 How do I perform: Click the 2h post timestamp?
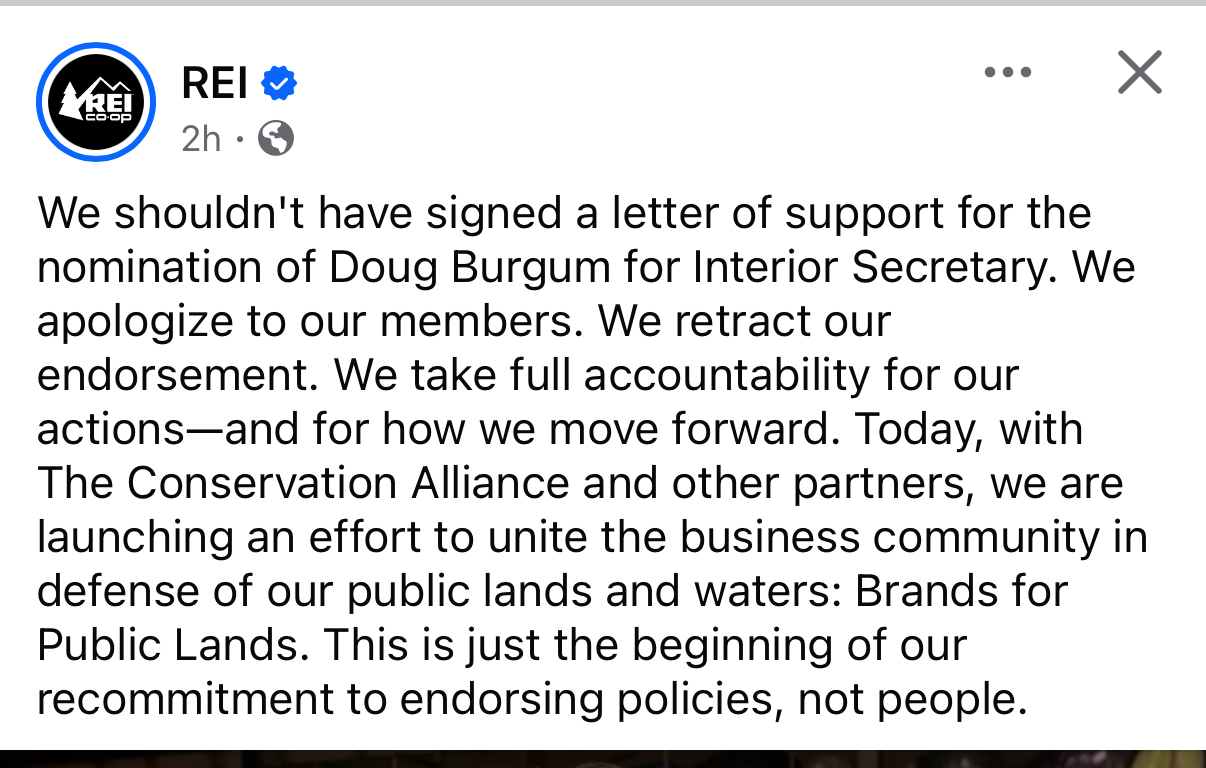(201, 139)
